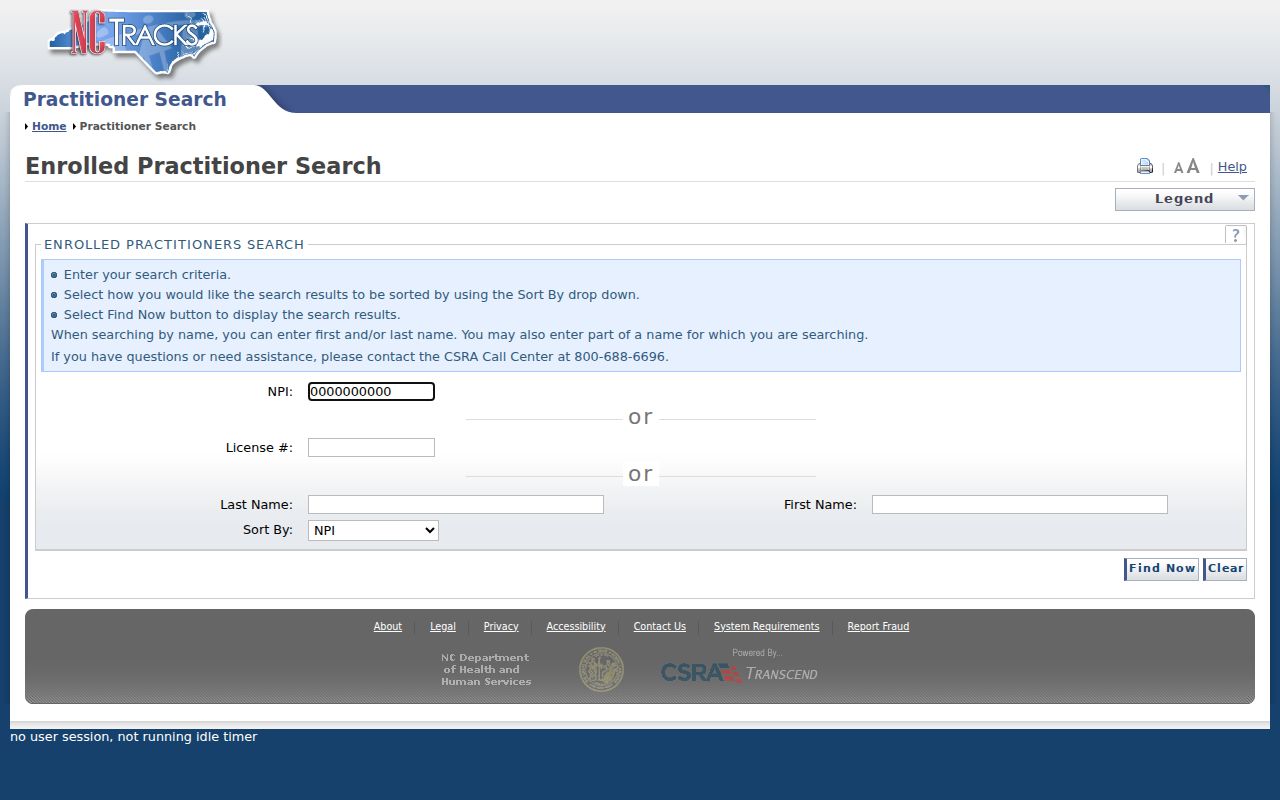The width and height of the screenshot is (1280, 800).
Task: Open the Contact Us footer link
Action: 660,627
